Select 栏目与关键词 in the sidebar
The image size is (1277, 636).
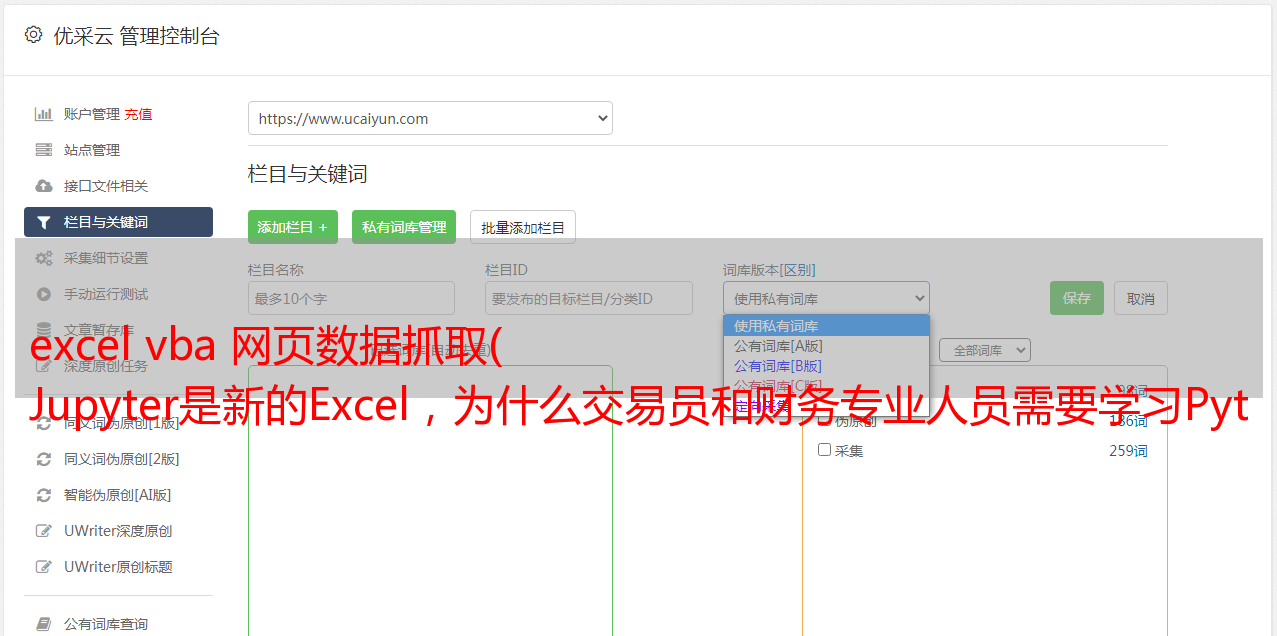(x=118, y=222)
